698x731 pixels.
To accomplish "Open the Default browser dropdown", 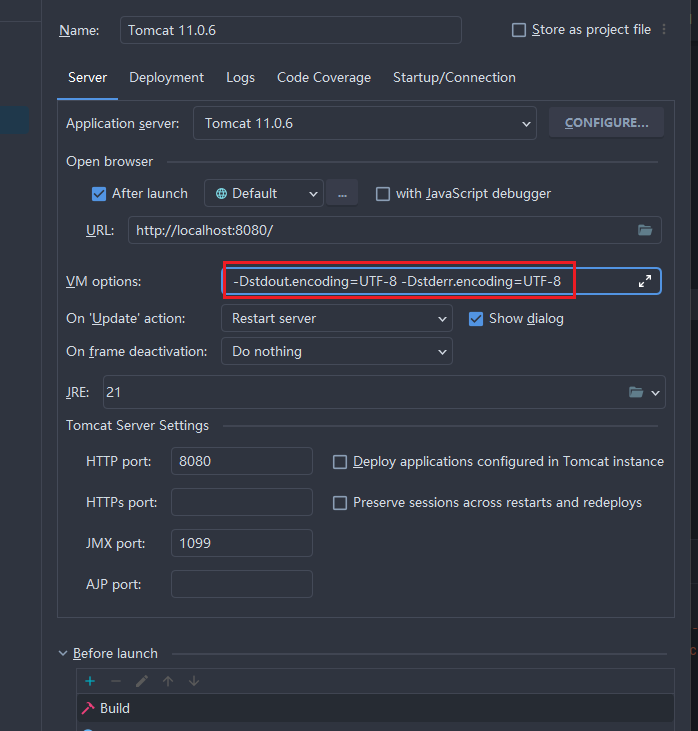I will (264, 193).
